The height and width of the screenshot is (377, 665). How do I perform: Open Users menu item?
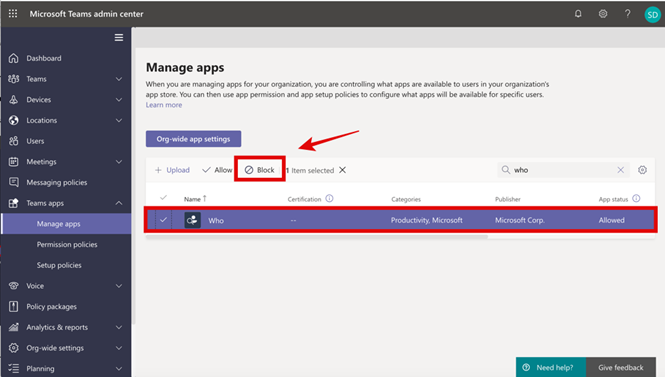35,141
